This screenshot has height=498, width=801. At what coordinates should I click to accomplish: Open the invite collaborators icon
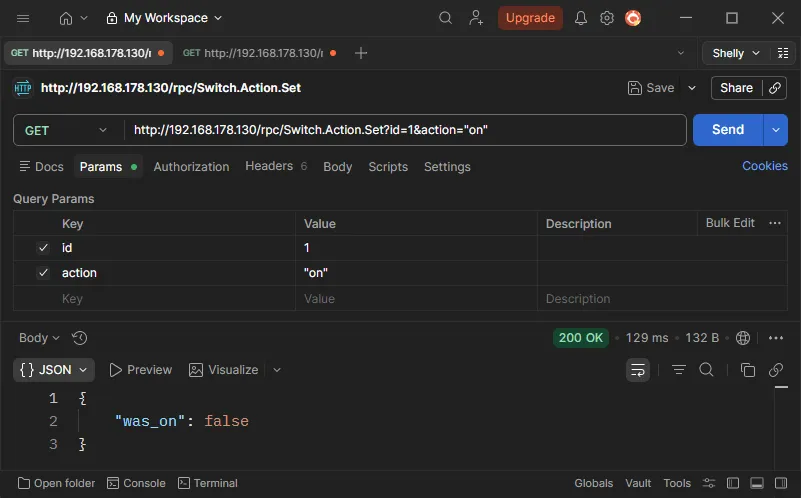coord(477,18)
